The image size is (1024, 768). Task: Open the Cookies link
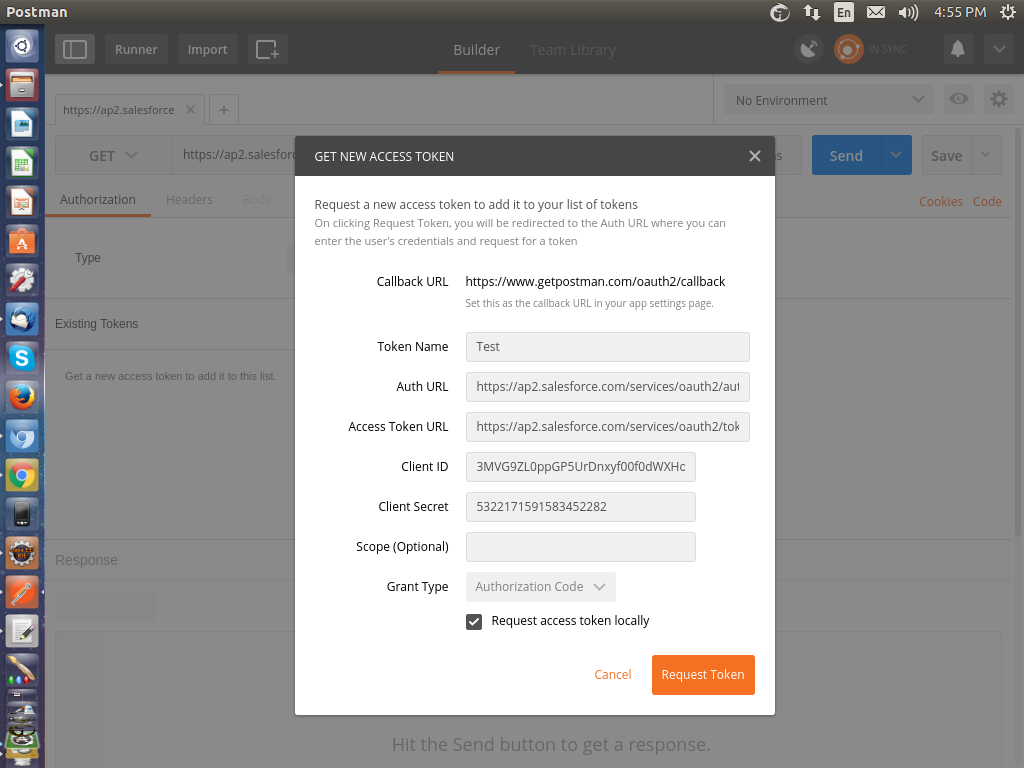point(940,202)
